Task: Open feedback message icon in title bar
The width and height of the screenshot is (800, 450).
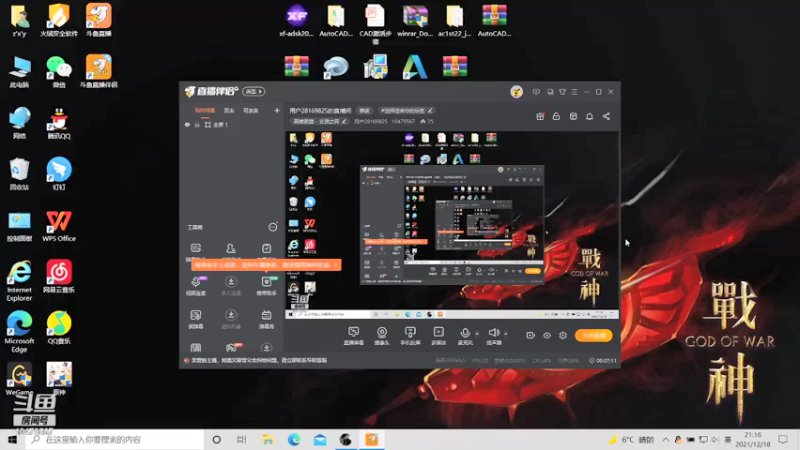Action: 536,92
